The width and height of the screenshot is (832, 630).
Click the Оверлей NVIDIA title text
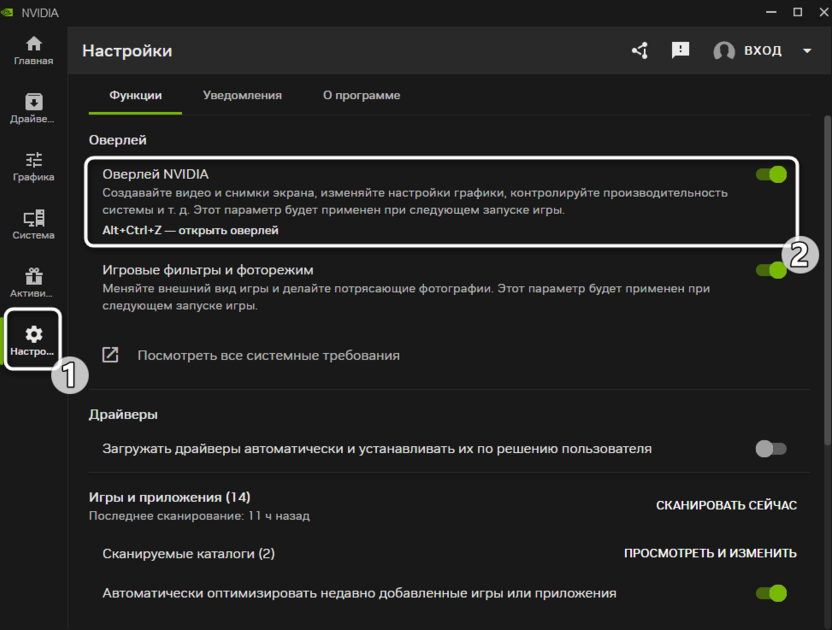(155, 174)
